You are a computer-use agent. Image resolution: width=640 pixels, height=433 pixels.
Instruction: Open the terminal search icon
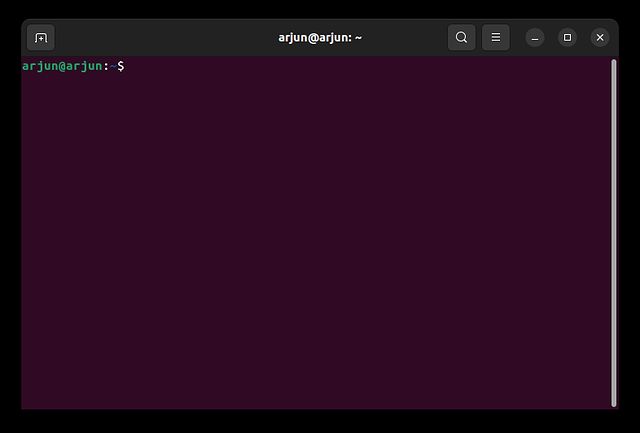461,38
